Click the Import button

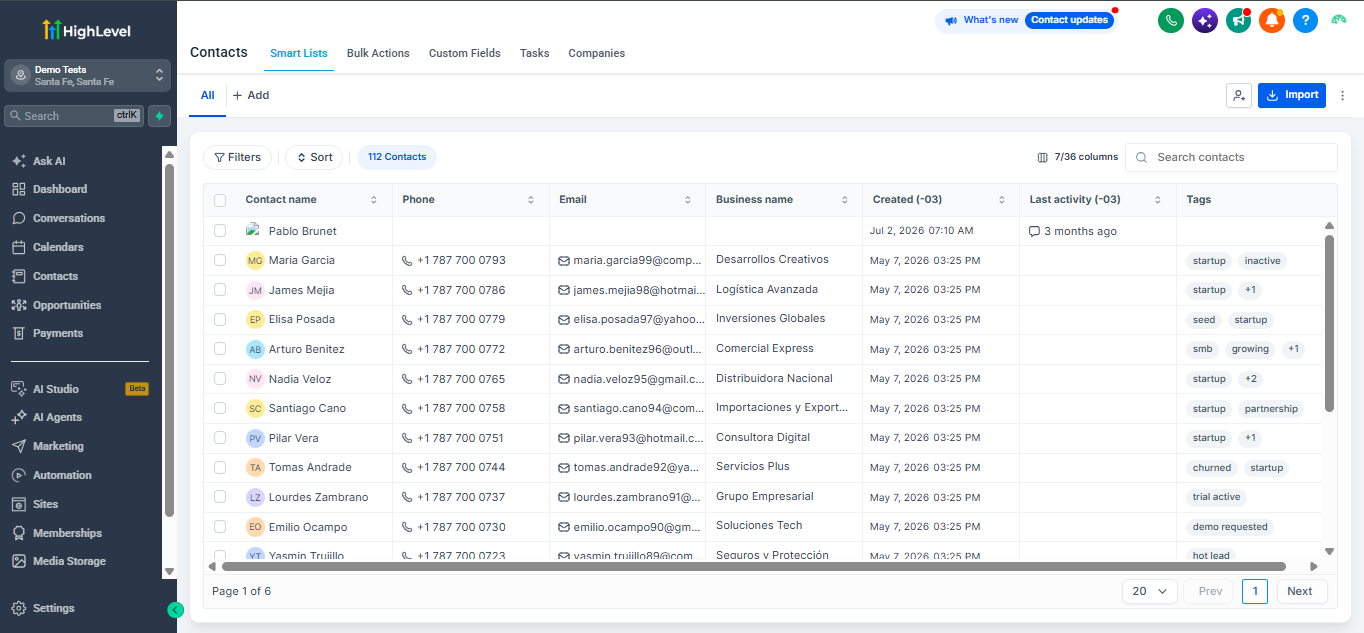click(x=1292, y=95)
